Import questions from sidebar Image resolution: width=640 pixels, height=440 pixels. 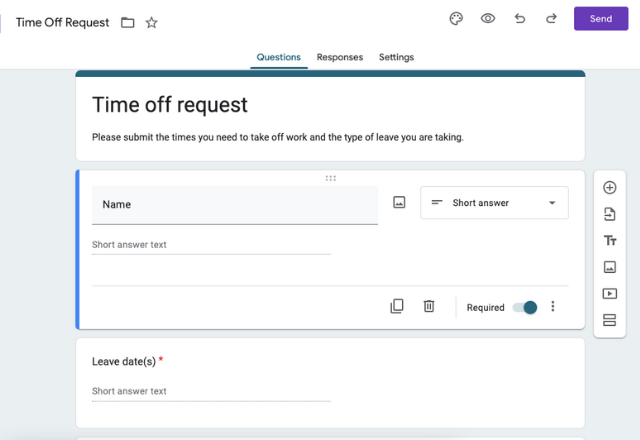point(609,214)
